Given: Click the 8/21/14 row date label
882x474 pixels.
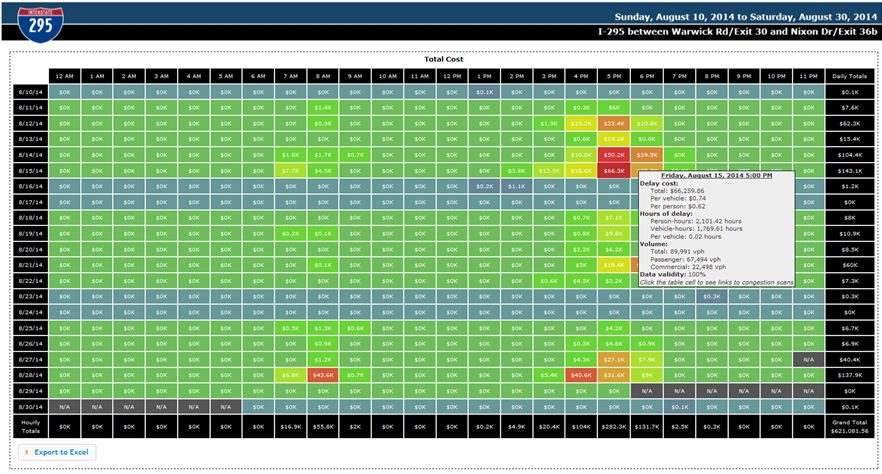Looking at the screenshot, I should (29, 265).
